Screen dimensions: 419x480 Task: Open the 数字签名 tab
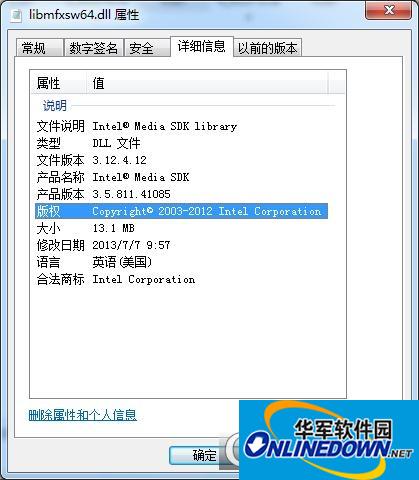point(93,48)
